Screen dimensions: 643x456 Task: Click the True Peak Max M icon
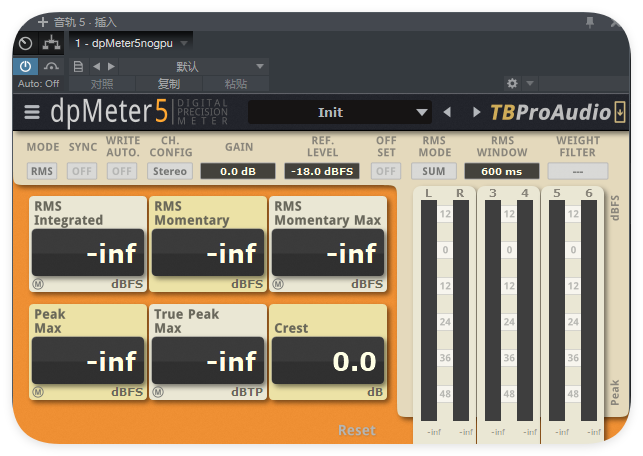[x=158, y=392]
